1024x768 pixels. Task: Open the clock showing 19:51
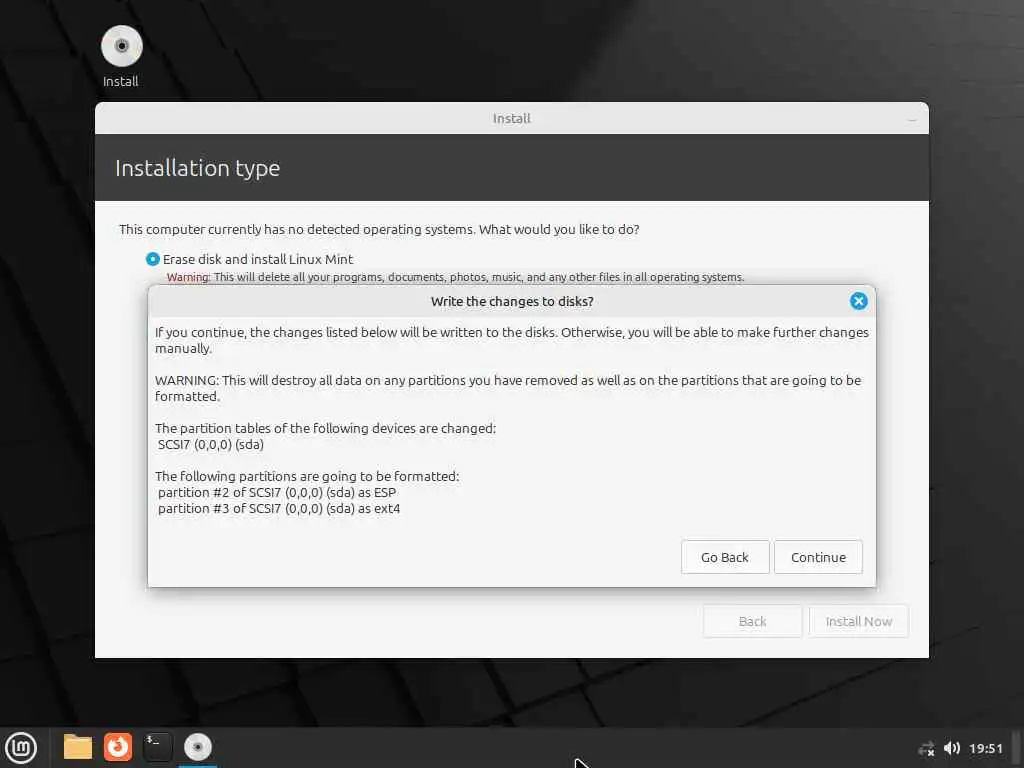985,748
